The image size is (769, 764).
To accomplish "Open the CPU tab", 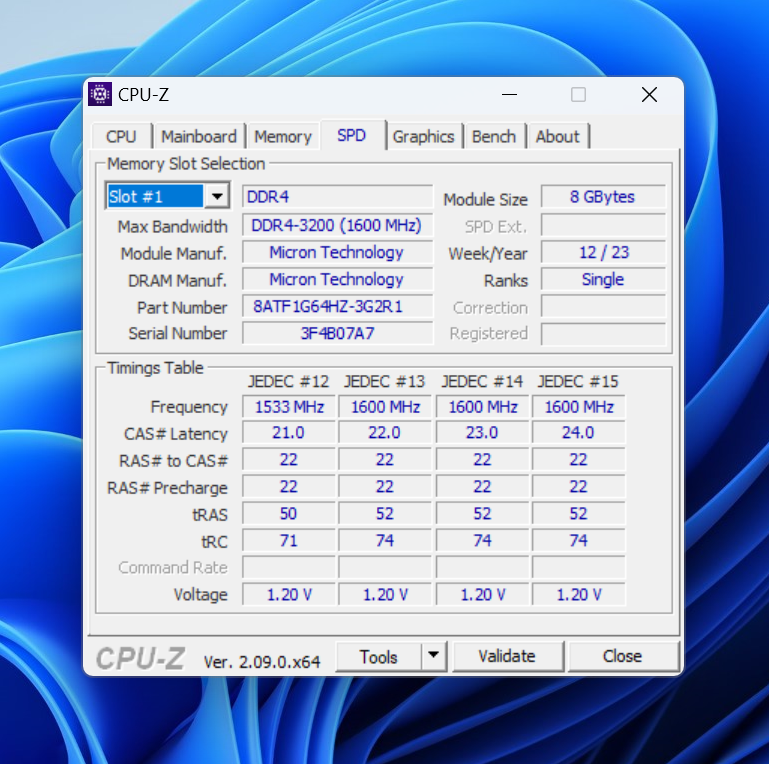I will 121,136.
